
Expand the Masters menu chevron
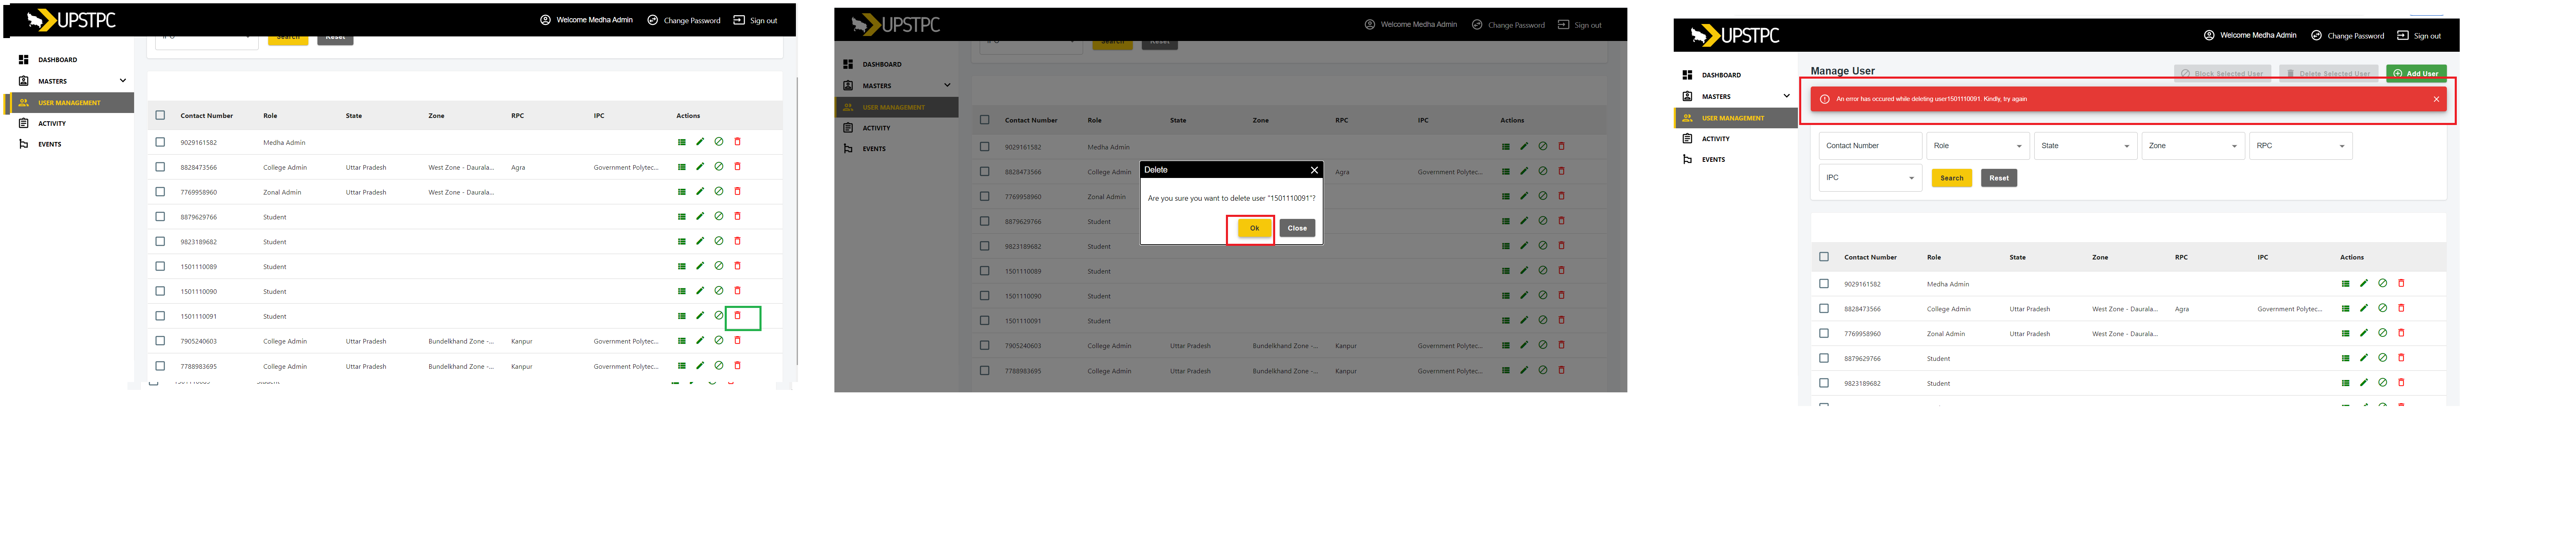(x=122, y=80)
